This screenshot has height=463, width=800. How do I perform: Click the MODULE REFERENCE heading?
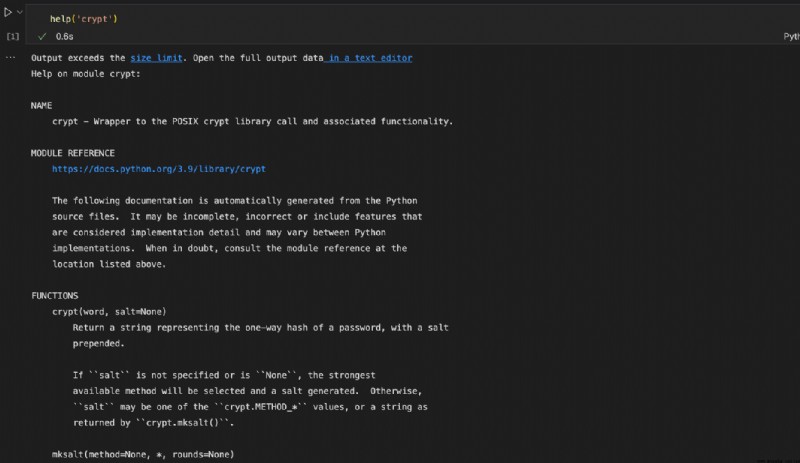click(72, 153)
